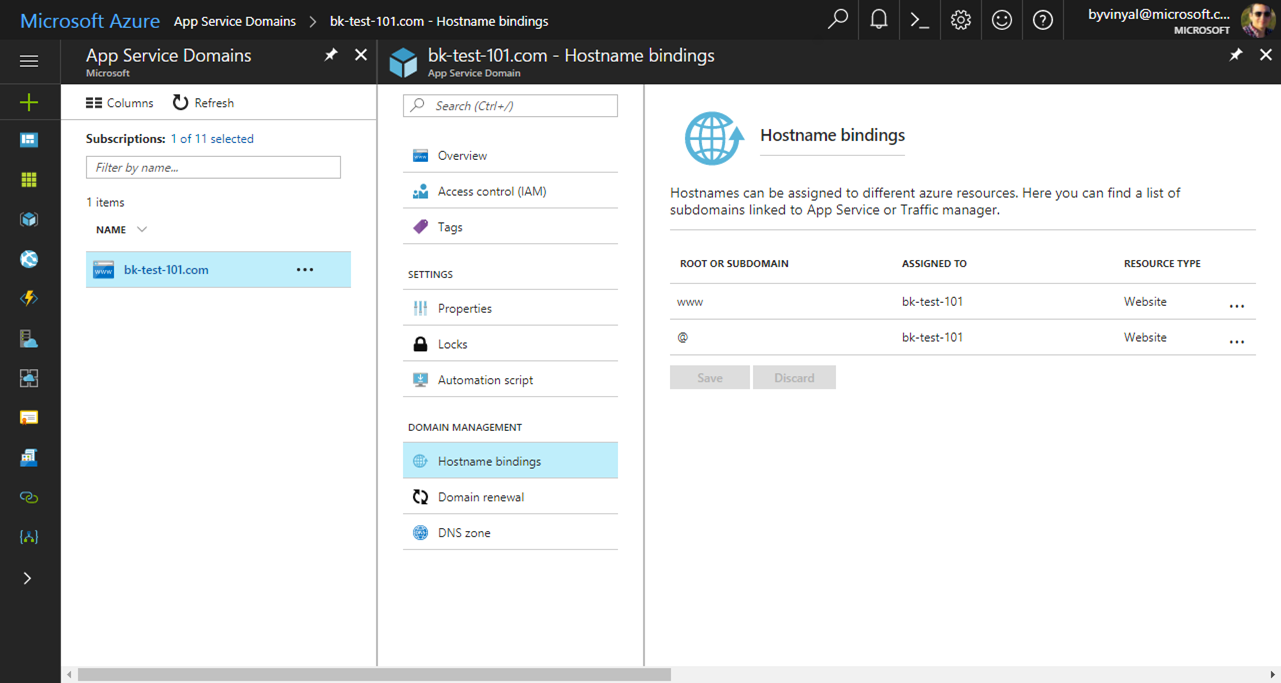Open ellipsis menu for bk-test-101.com
Image resolution: width=1281 pixels, height=683 pixels.
(305, 270)
